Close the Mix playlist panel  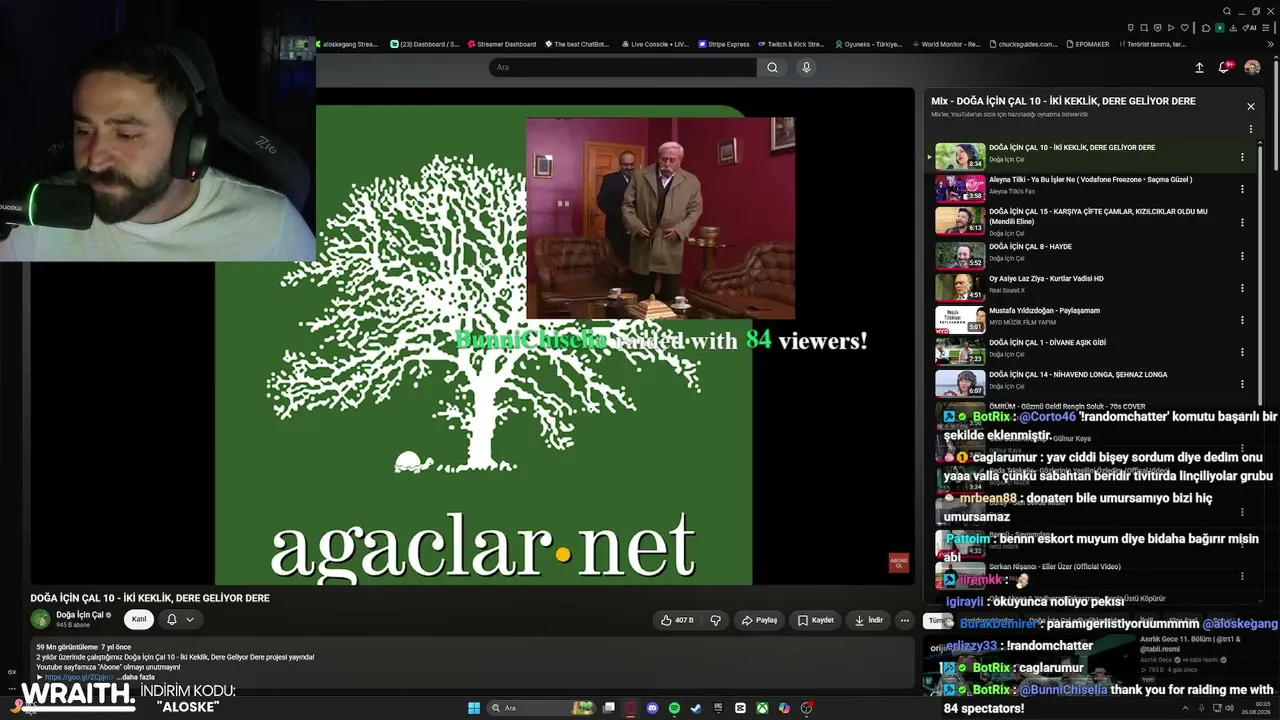[x=1250, y=106]
